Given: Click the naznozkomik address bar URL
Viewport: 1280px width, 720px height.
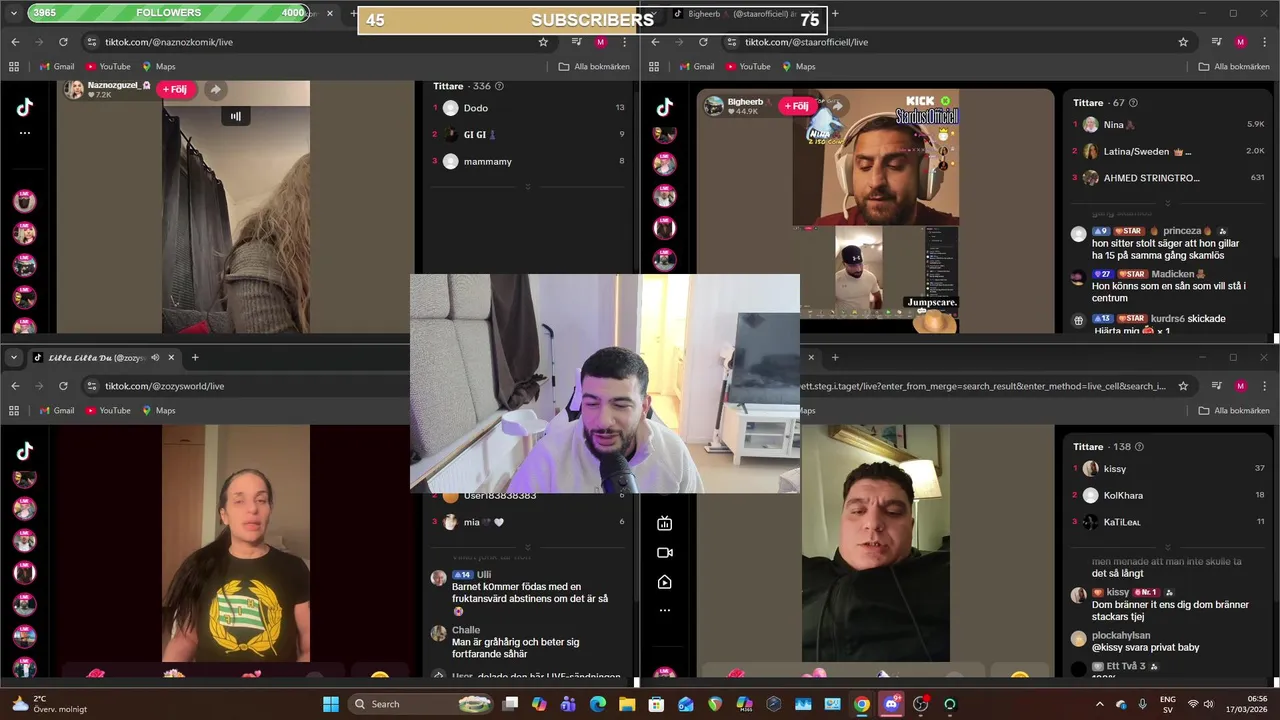Looking at the screenshot, I should [x=169, y=42].
